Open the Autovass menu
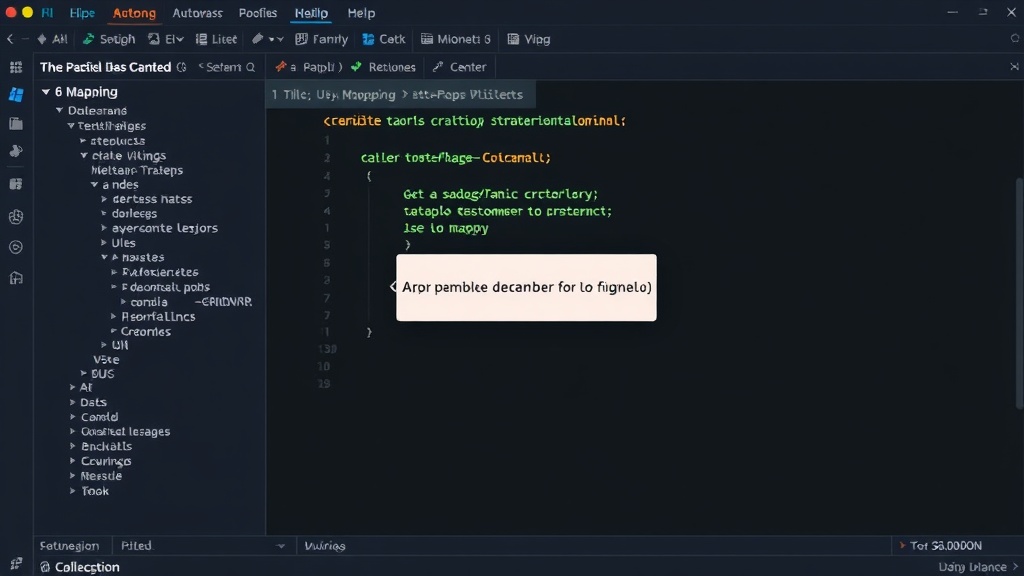The image size is (1024, 576). (x=197, y=13)
